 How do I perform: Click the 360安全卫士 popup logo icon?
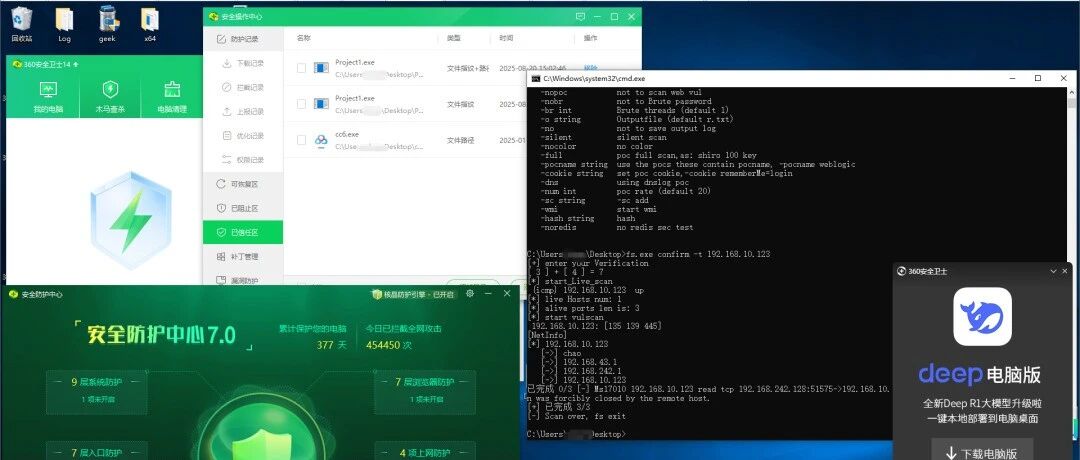coord(902,271)
